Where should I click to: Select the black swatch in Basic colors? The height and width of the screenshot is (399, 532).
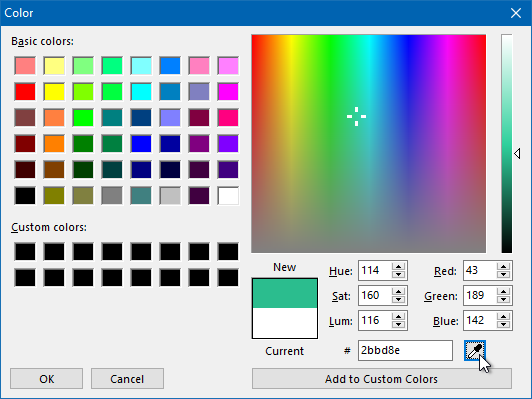[x=25, y=196]
